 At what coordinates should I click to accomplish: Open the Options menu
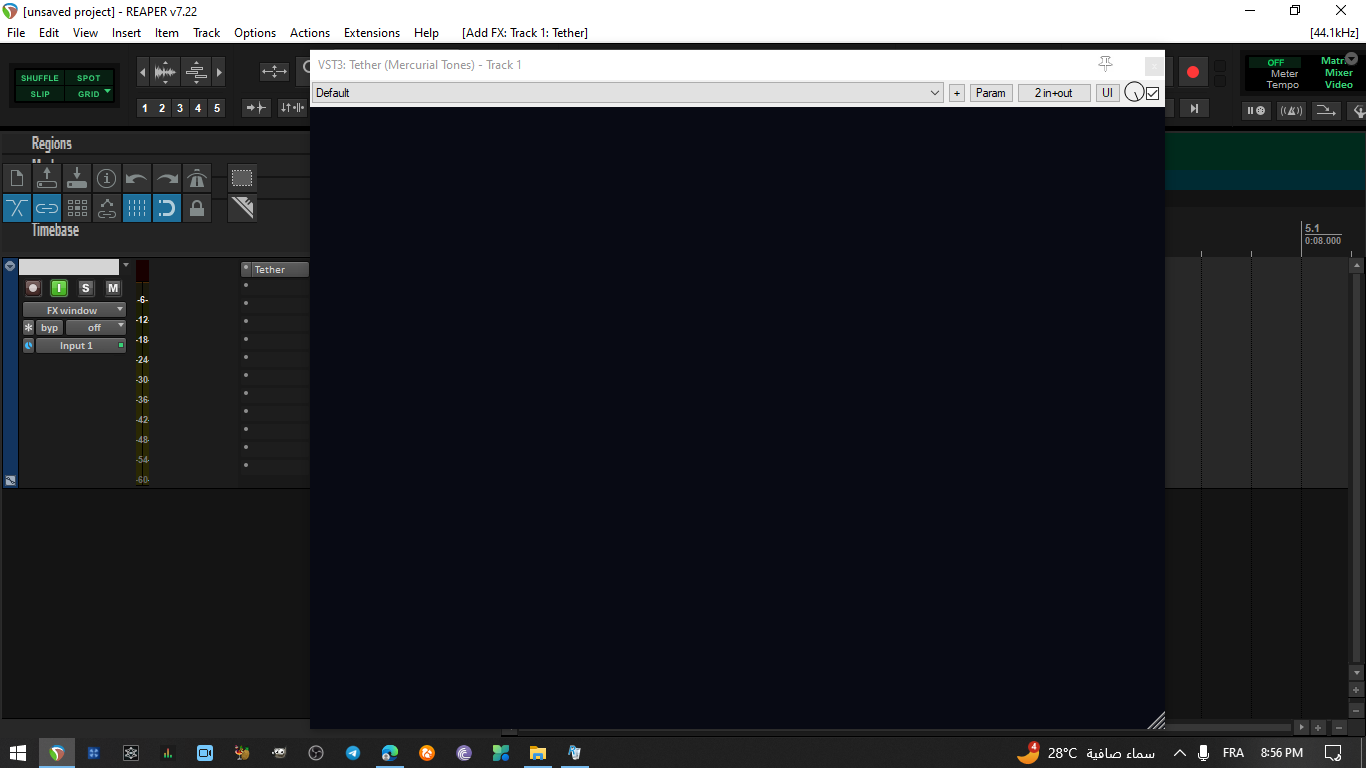click(x=255, y=33)
